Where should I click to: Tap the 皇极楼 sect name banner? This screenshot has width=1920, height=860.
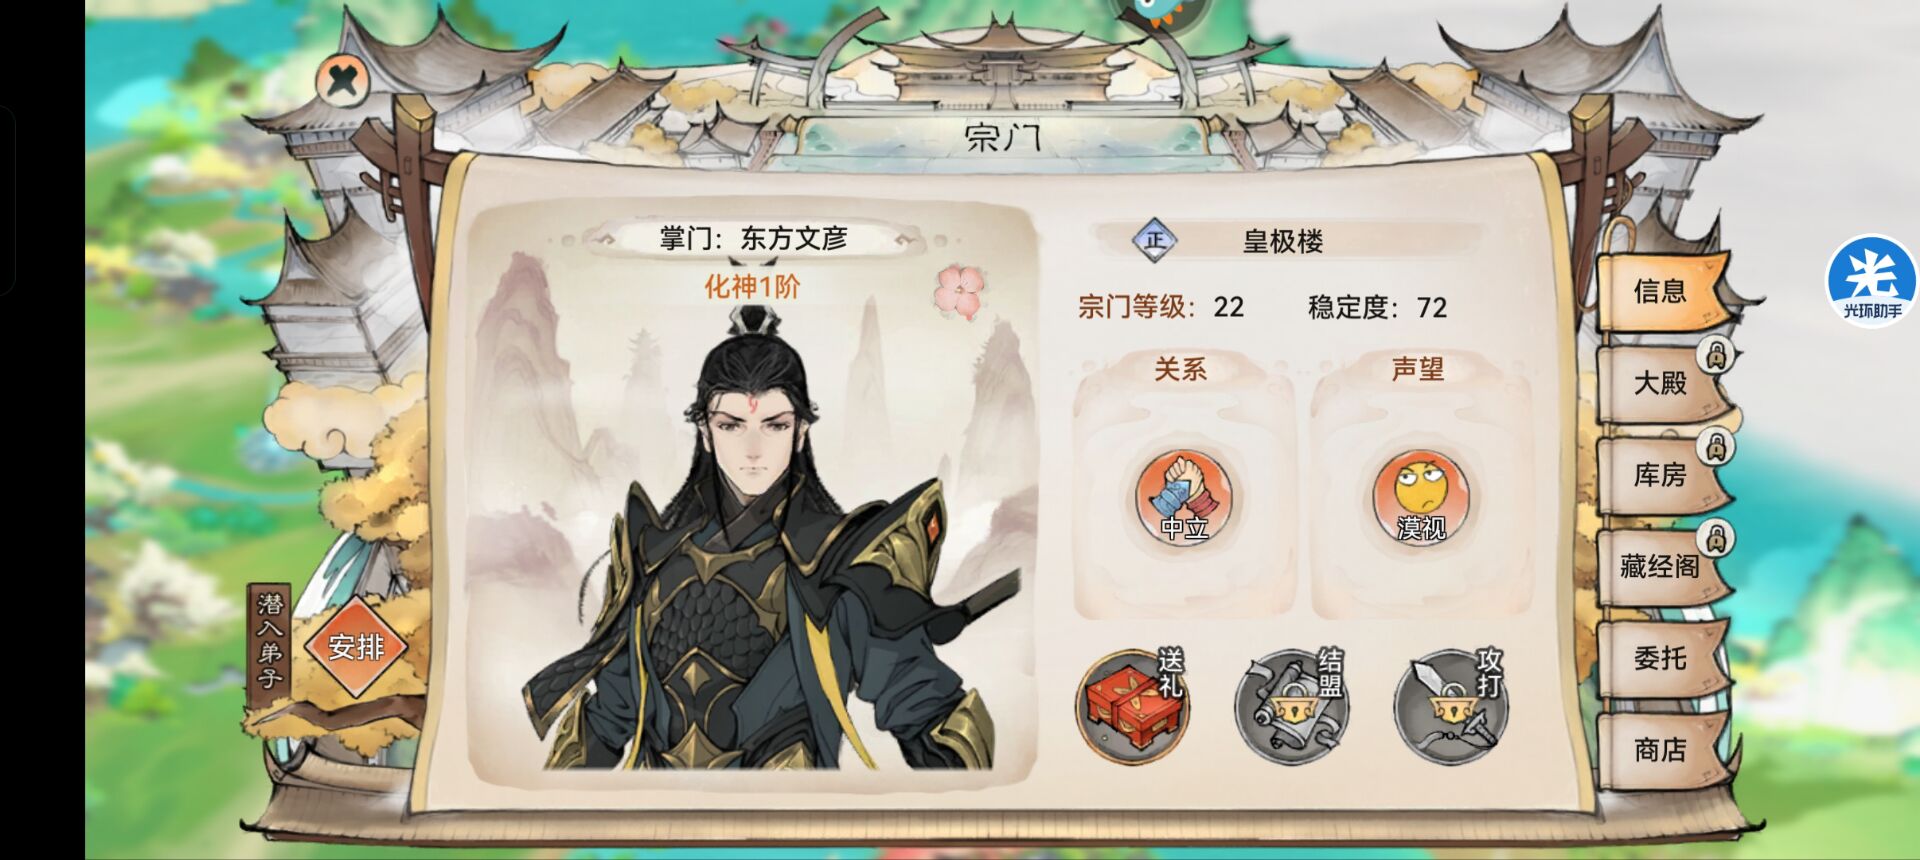tap(1283, 241)
